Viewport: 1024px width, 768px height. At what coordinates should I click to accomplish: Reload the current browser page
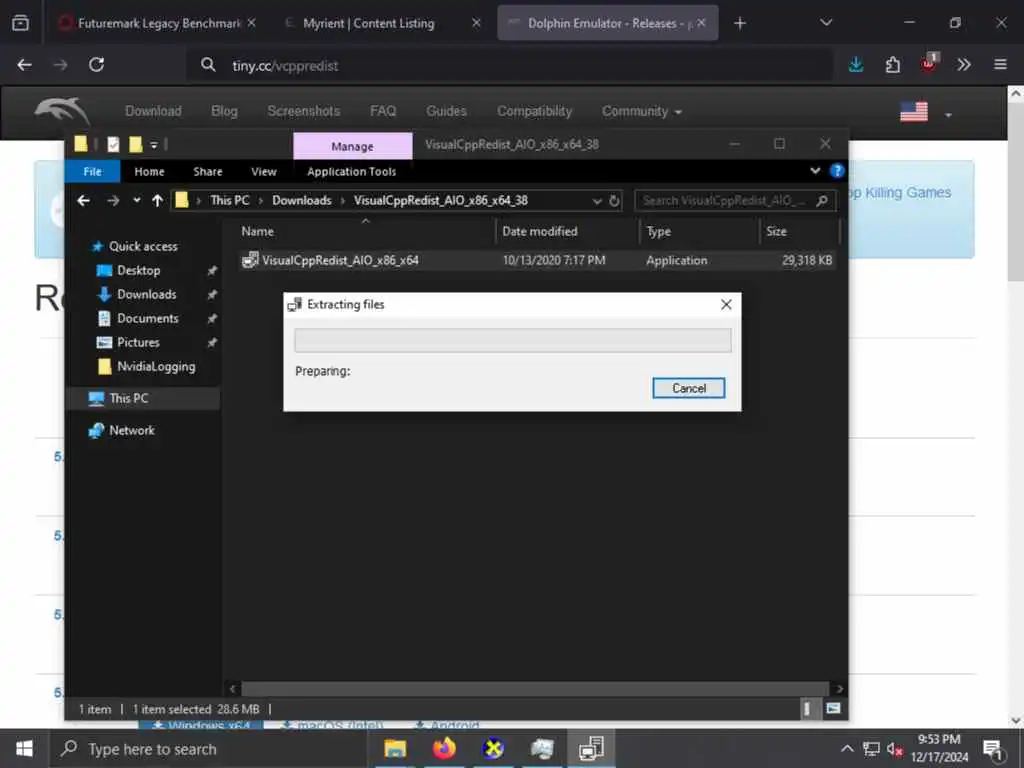coord(97,65)
